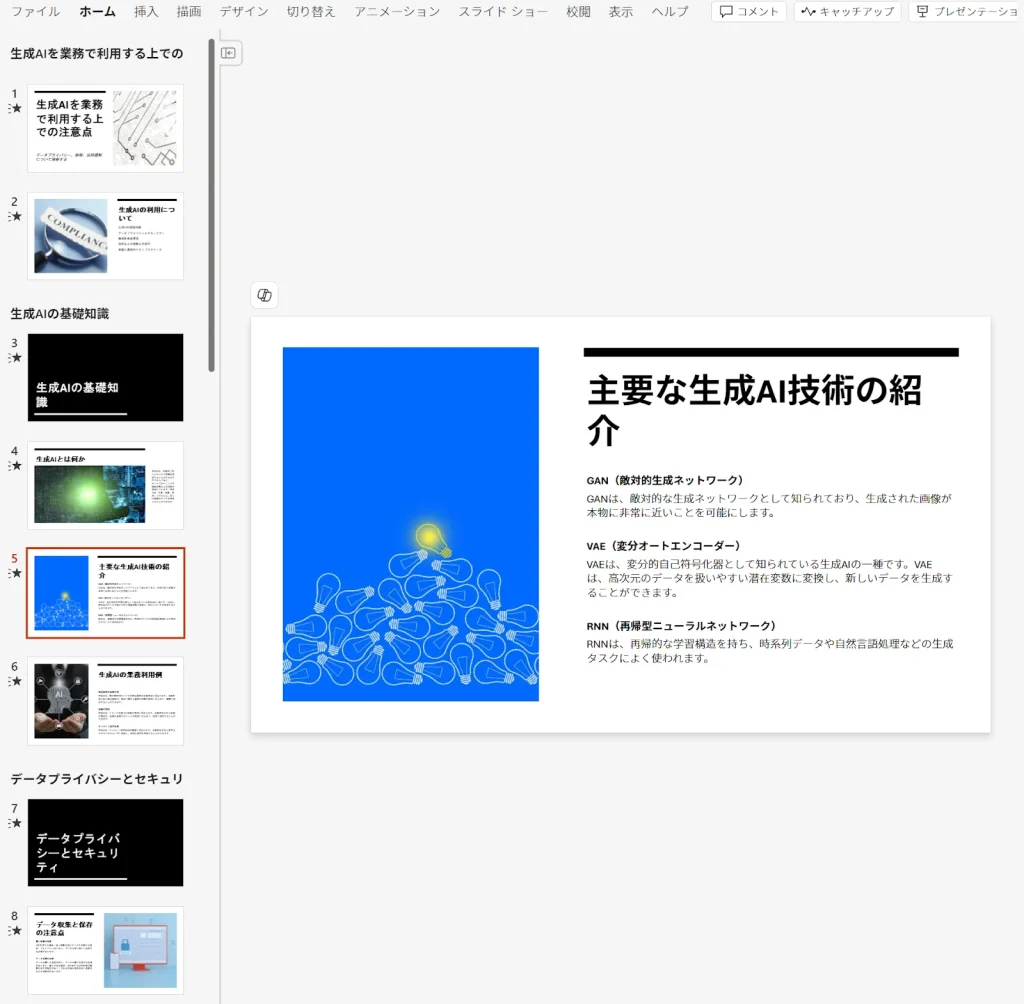Switch to the アニメーション tab
The height and width of the screenshot is (1004, 1024).
[397, 12]
